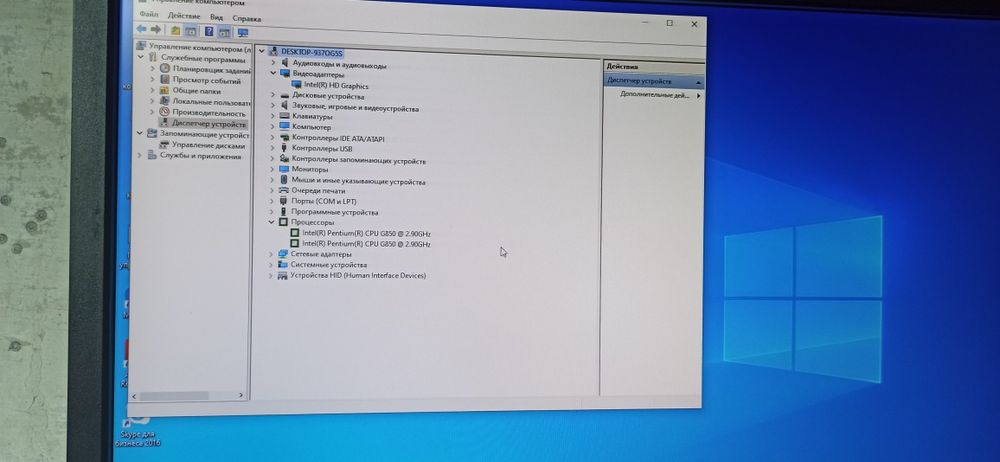This screenshot has height=462, width=1000.
Task: Click the Forward arrow toolbar icon
Action: [156, 30]
